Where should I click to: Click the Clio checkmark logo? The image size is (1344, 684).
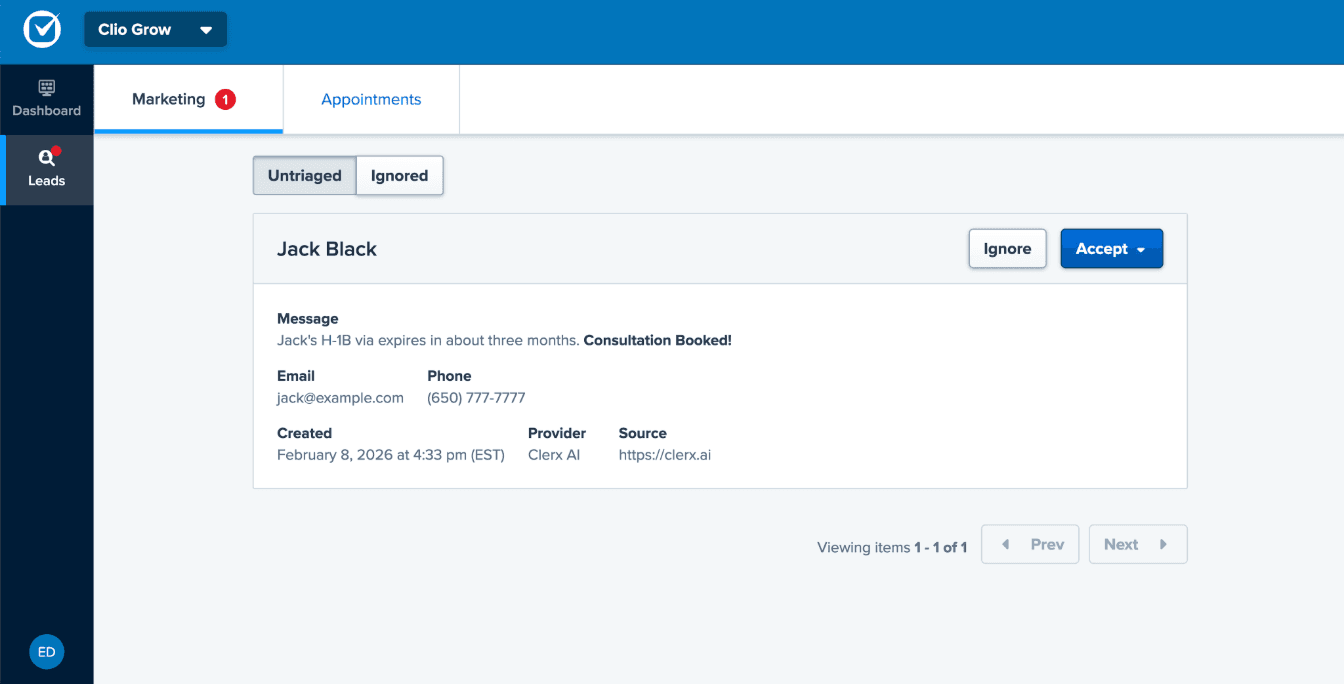pyautogui.click(x=42, y=30)
